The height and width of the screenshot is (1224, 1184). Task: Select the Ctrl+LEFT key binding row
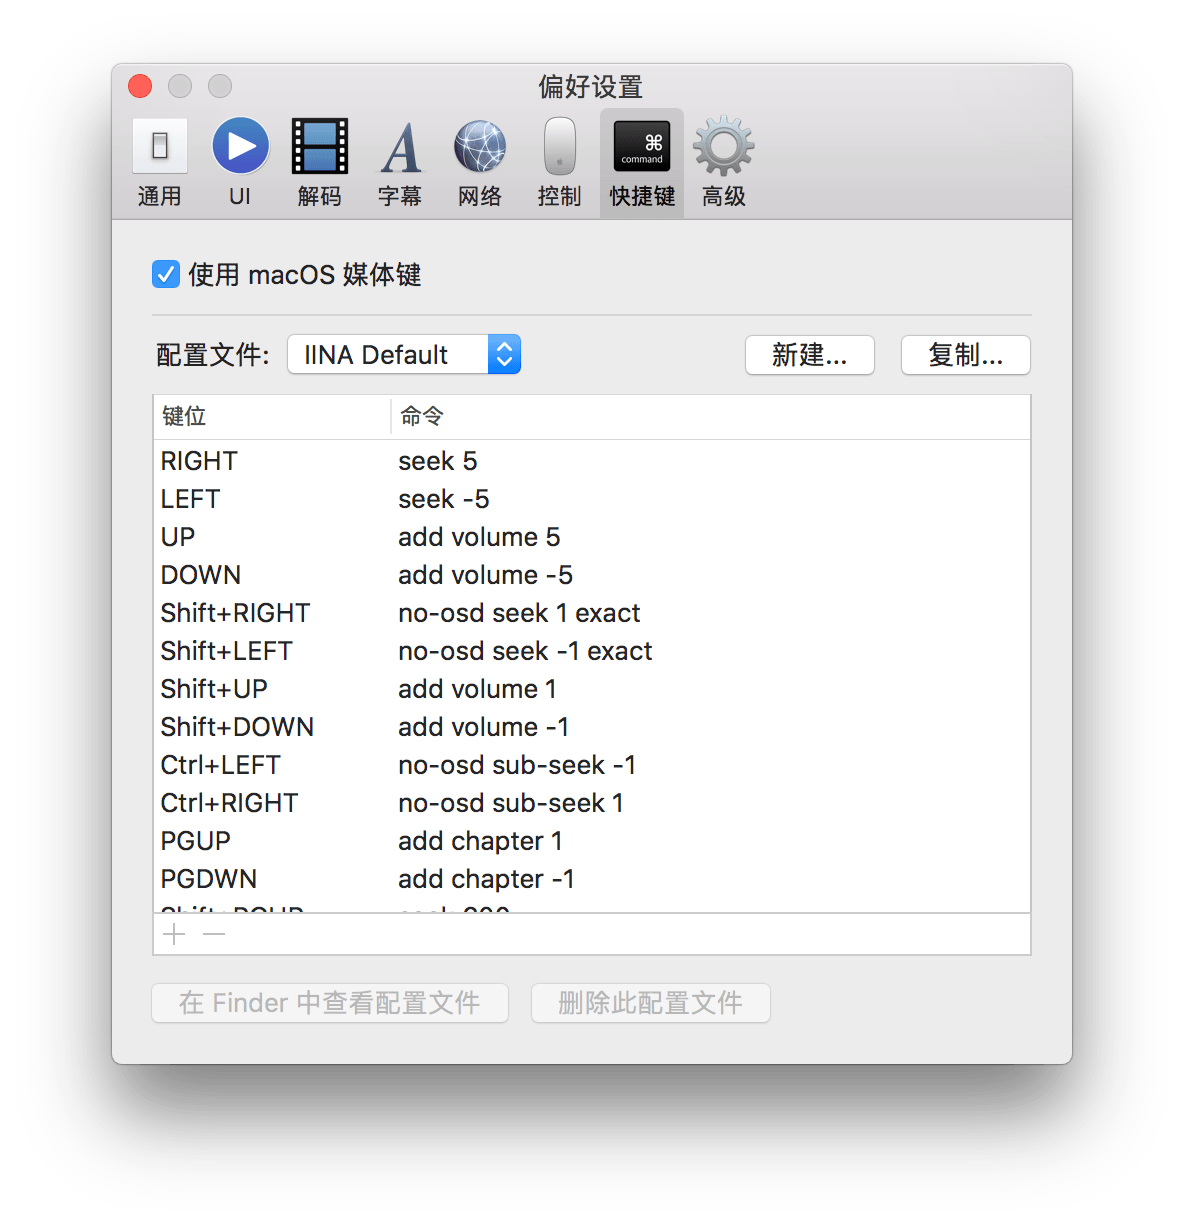click(x=592, y=765)
